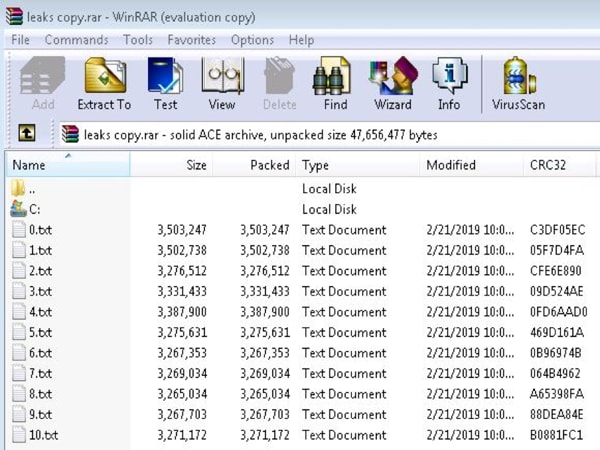Click size 3,271,172 in 10.txt row
The width and height of the screenshot is (600, 450).
(x=182, y=435)
